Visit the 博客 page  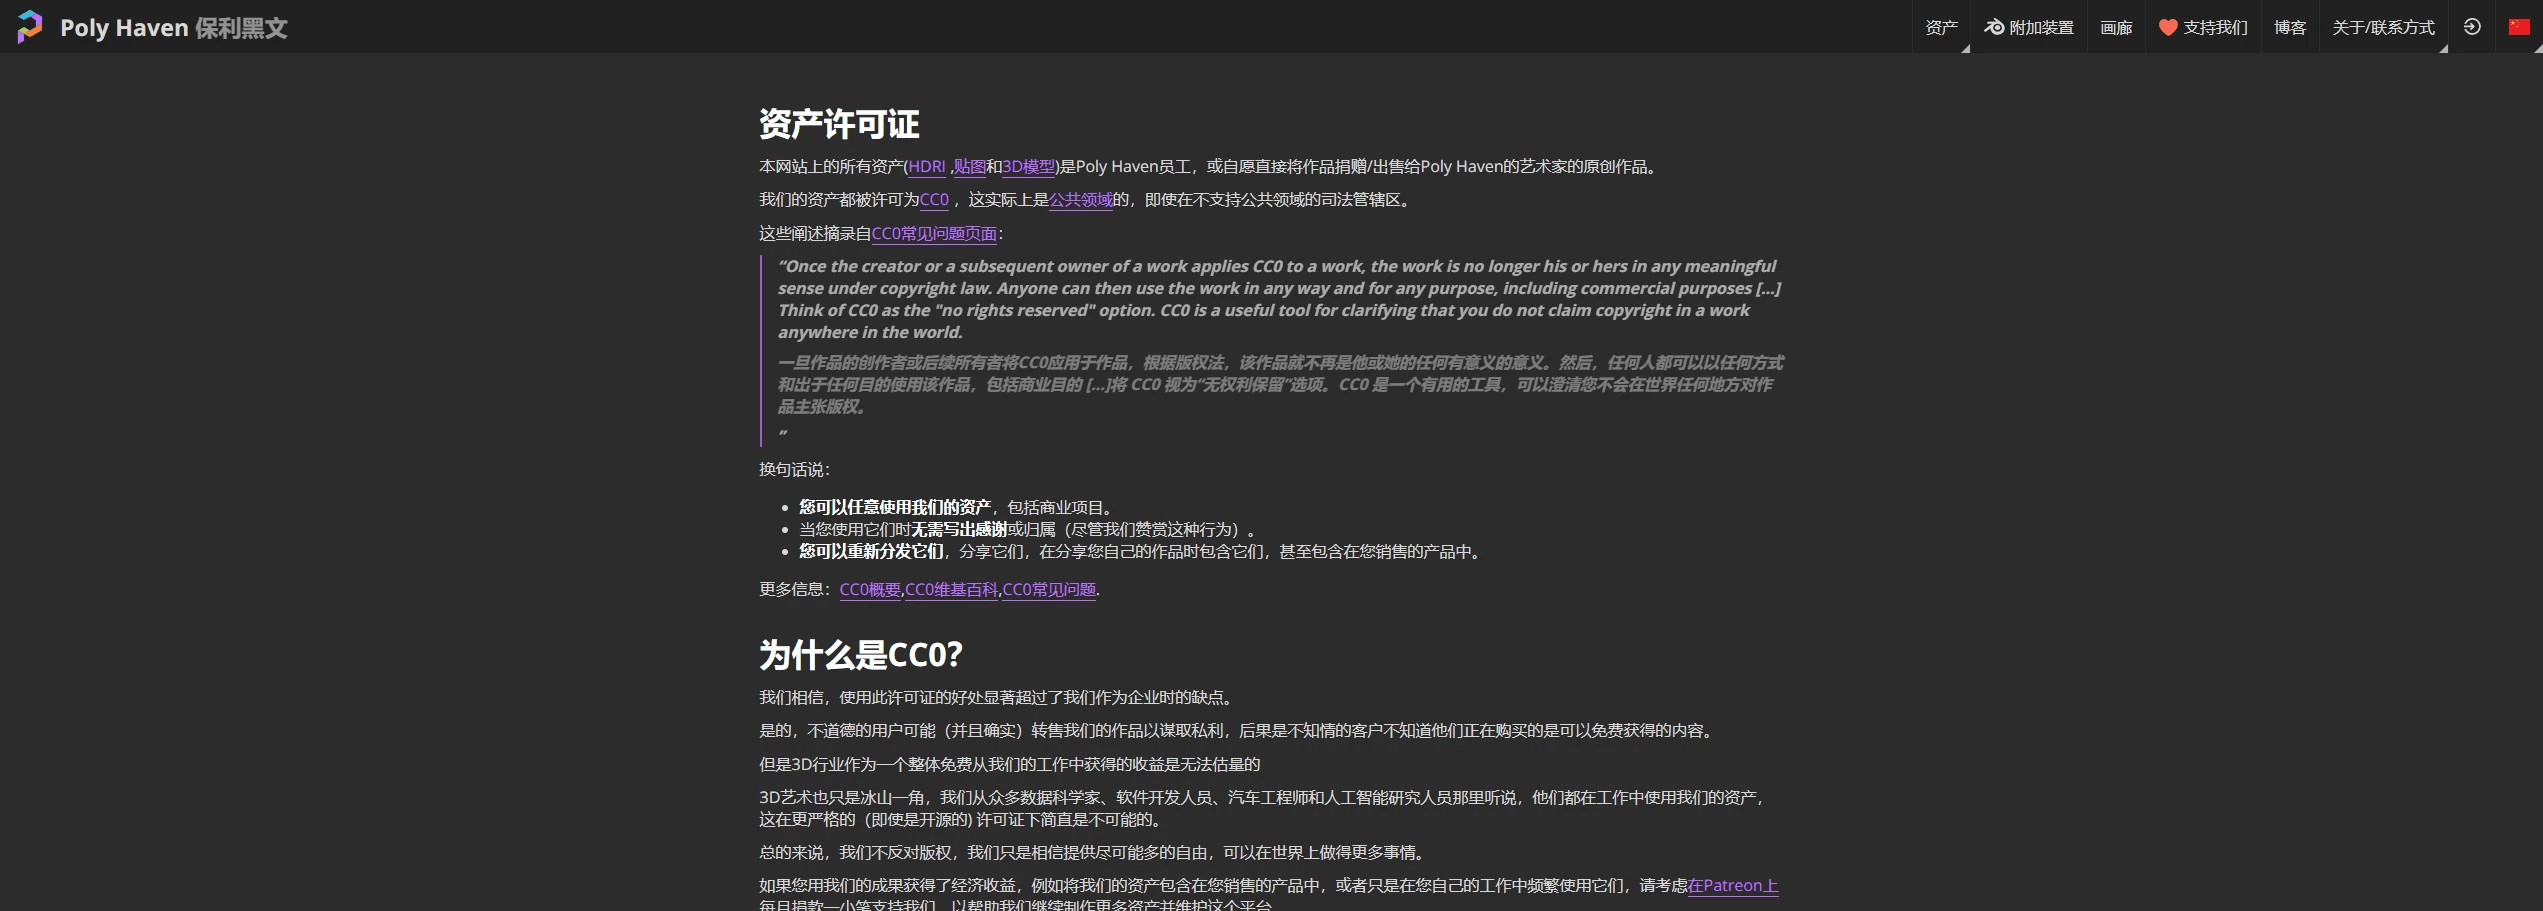2290,27
